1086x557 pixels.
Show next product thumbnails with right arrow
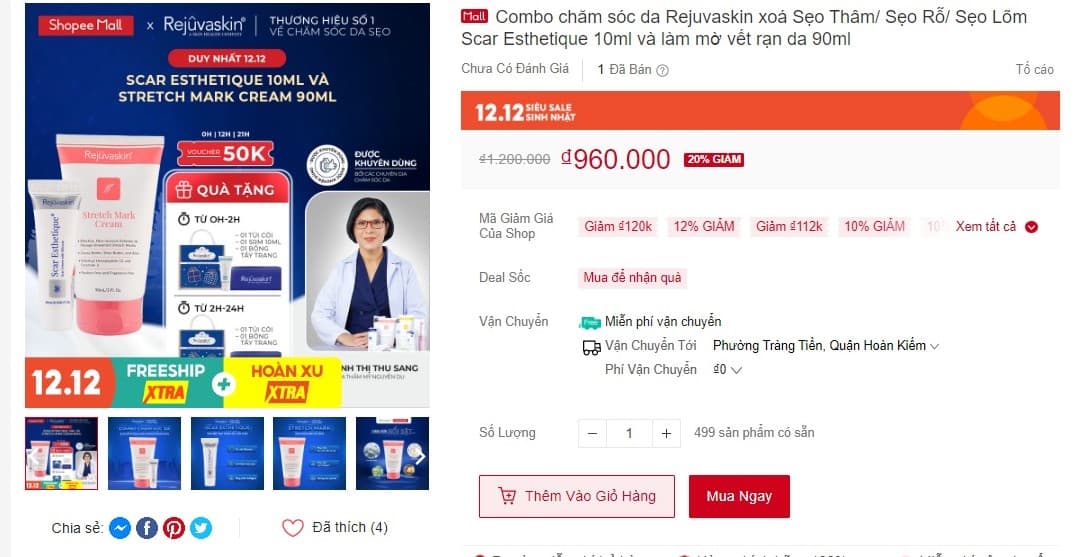[419, 457]
